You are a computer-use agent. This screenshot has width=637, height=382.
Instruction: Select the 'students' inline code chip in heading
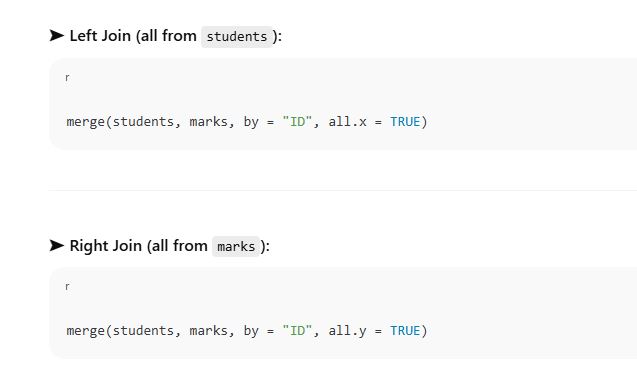click(237, 37)
